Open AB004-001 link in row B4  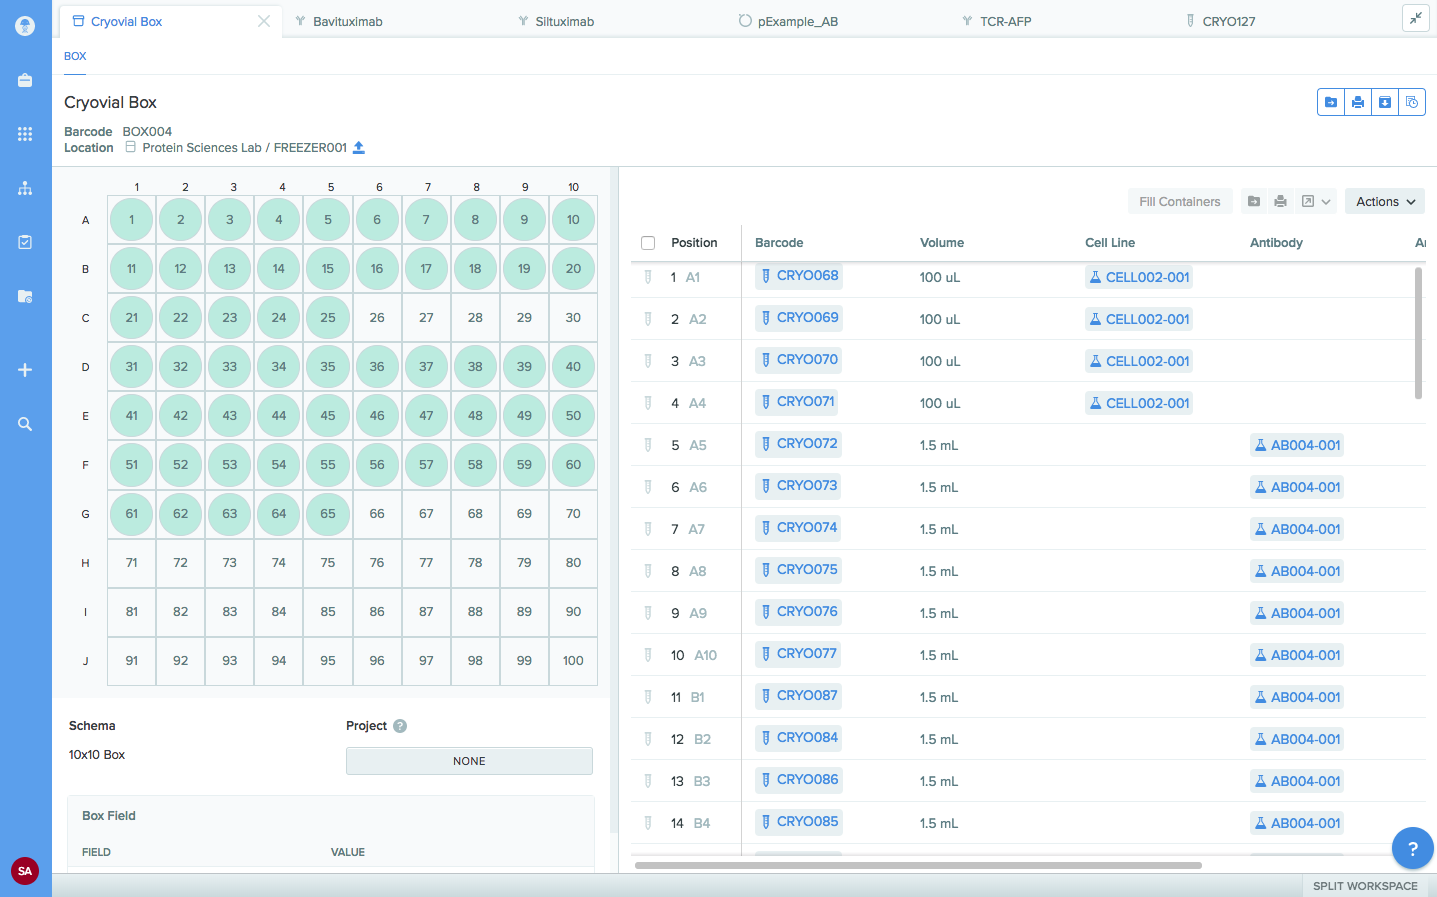[1297, 823]
